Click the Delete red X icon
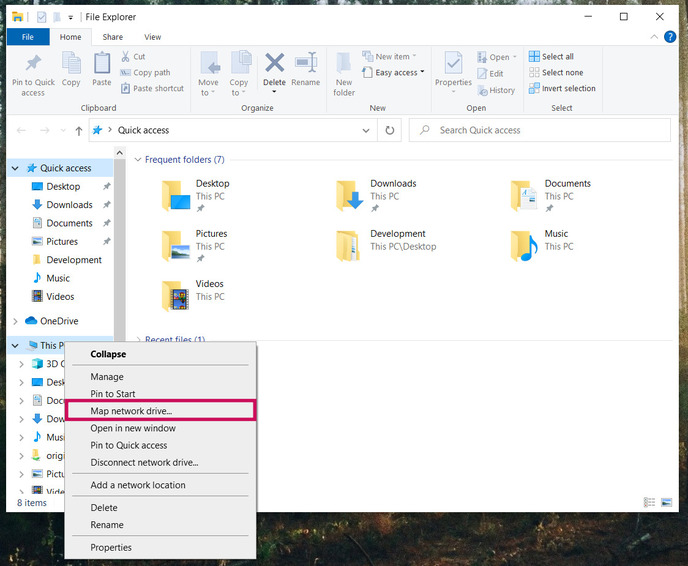 274,63
